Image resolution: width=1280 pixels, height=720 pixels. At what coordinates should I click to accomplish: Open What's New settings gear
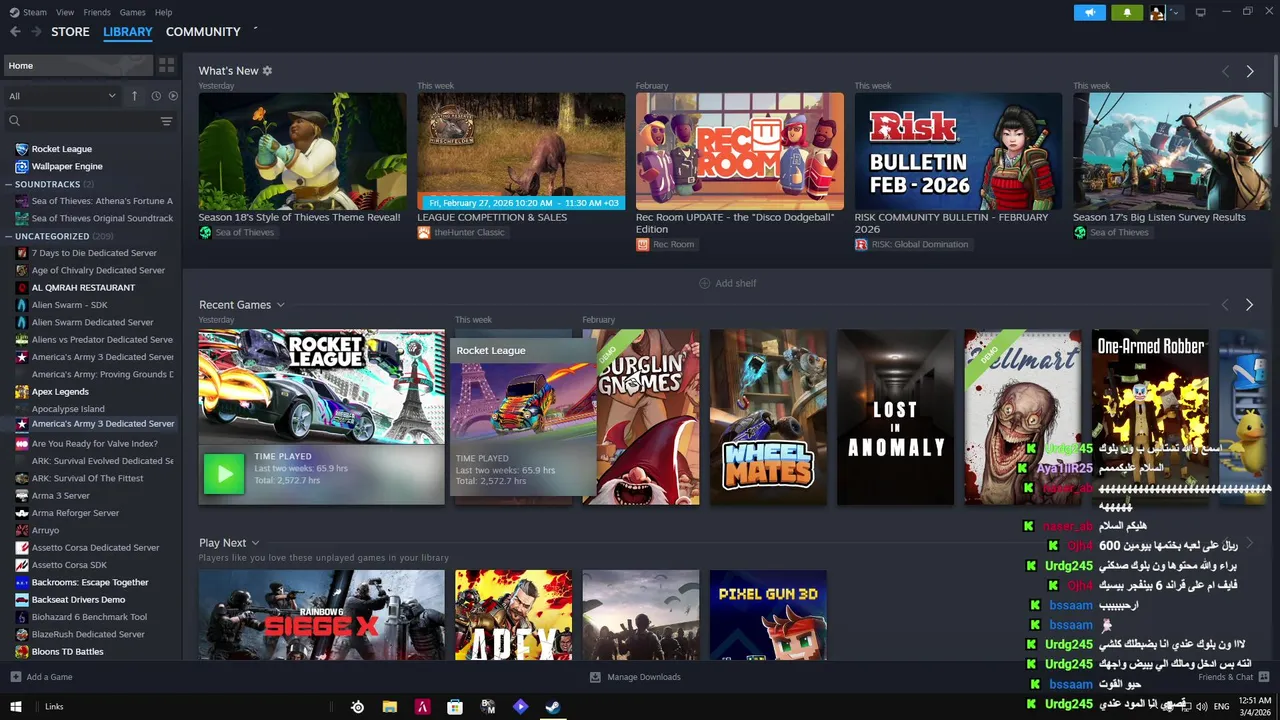(x=267, y=71)
